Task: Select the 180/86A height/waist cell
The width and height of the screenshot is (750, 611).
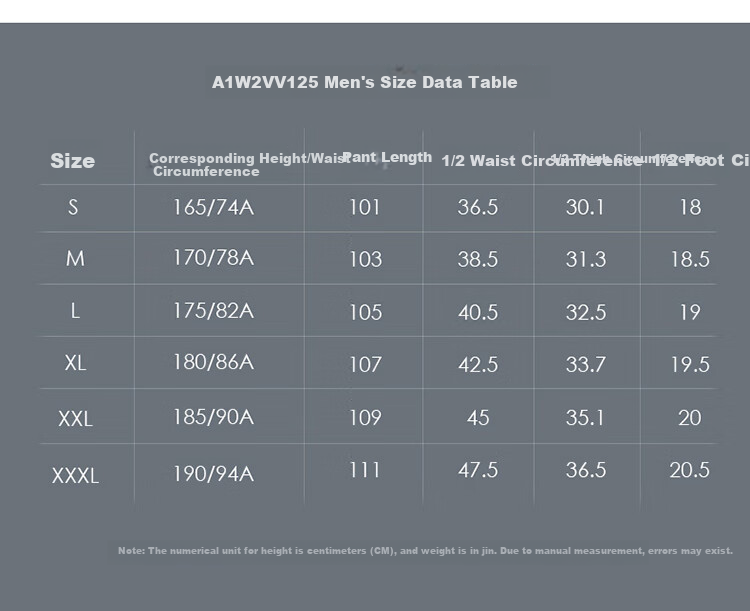Action: (213, 362)
